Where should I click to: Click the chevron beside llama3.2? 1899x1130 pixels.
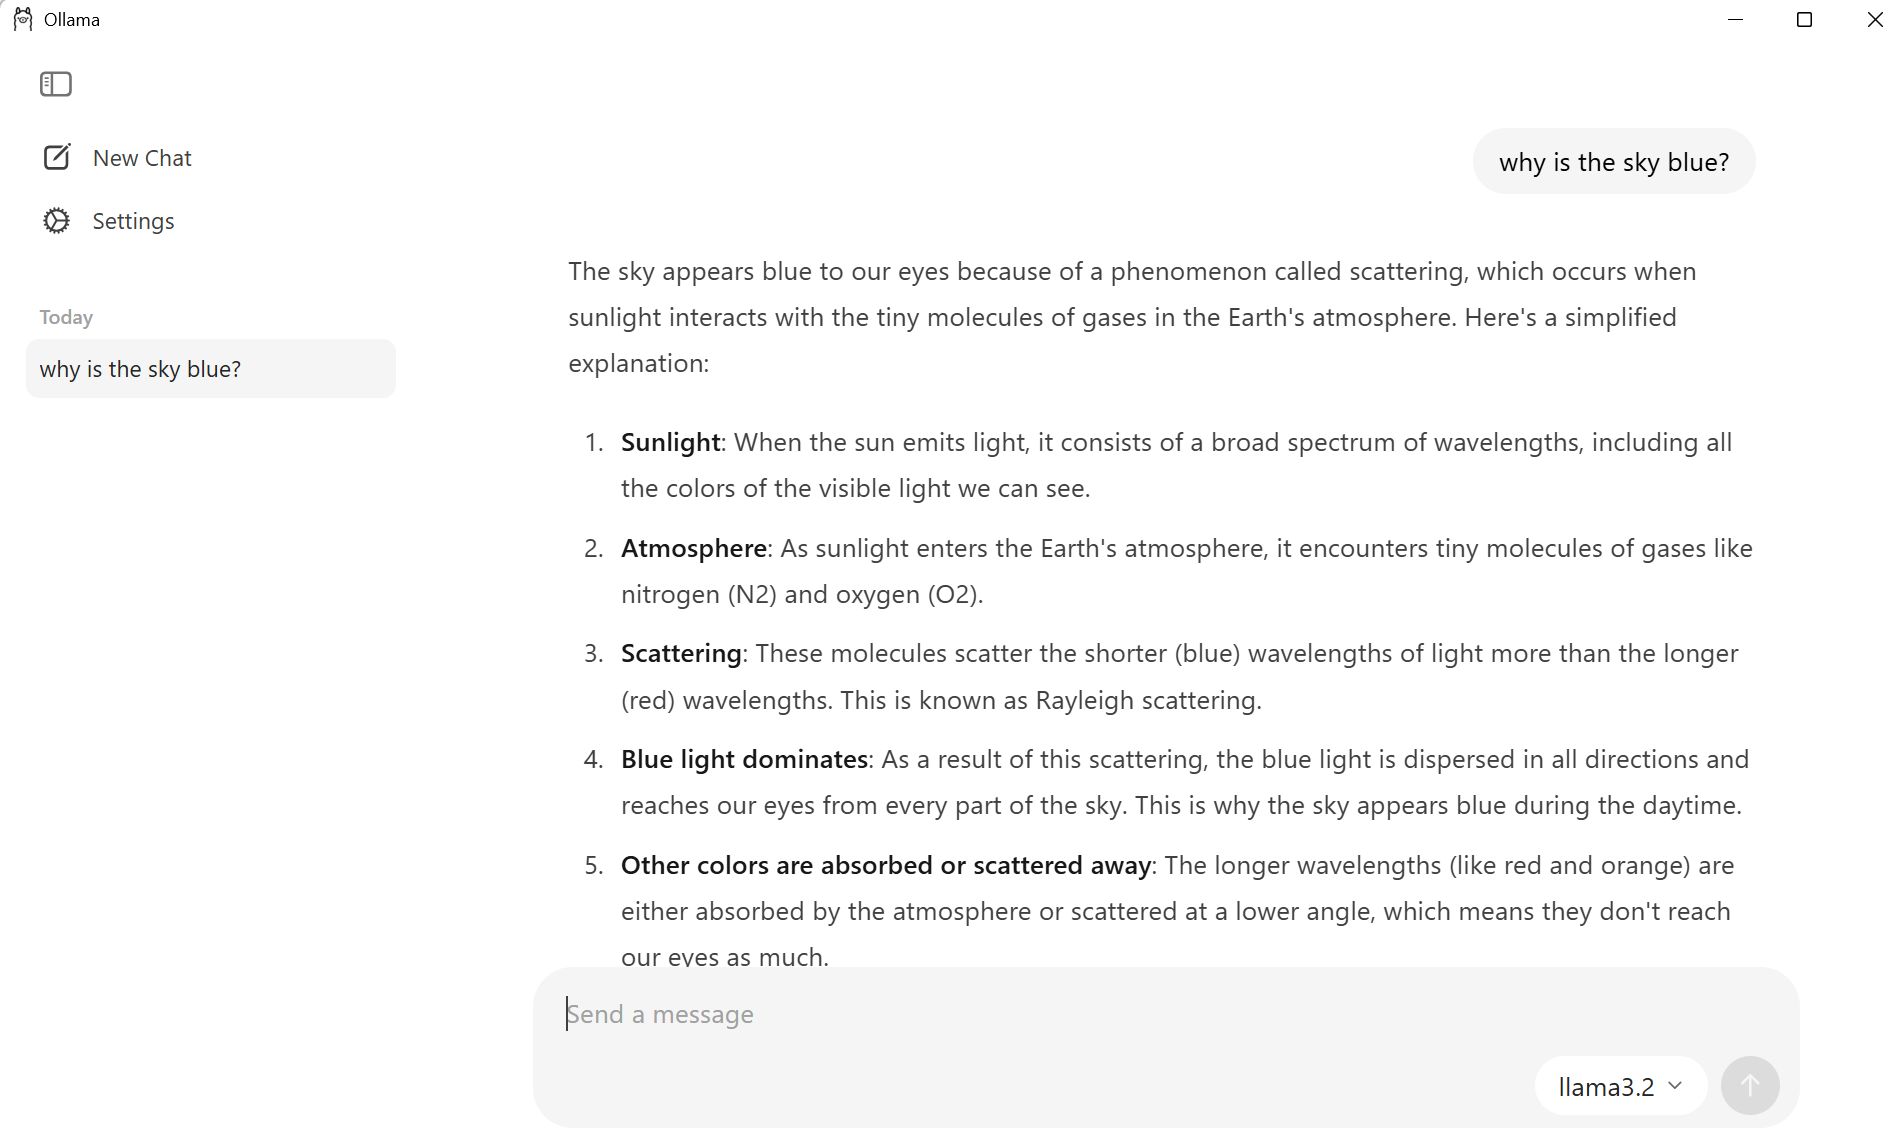coord(1675,1085)
